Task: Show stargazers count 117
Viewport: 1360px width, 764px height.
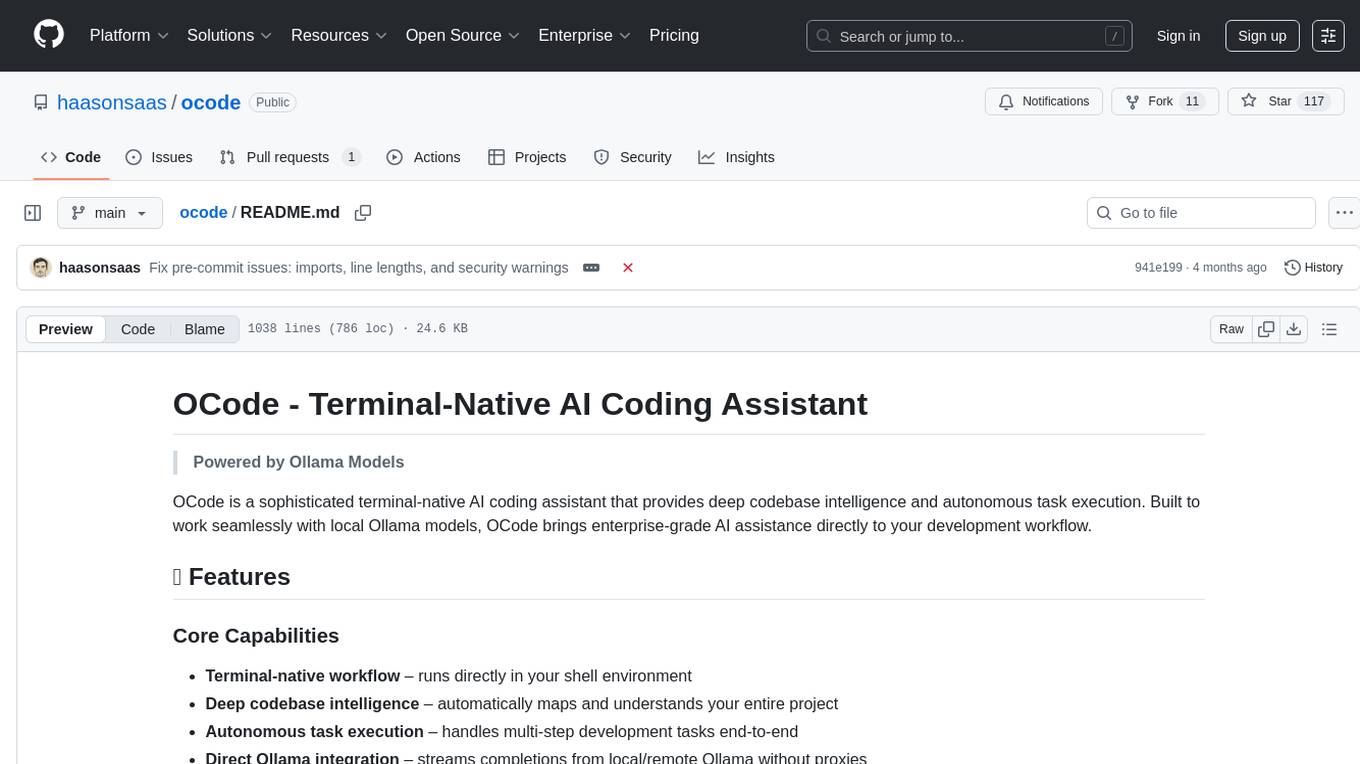Action: pos(1314,102)
